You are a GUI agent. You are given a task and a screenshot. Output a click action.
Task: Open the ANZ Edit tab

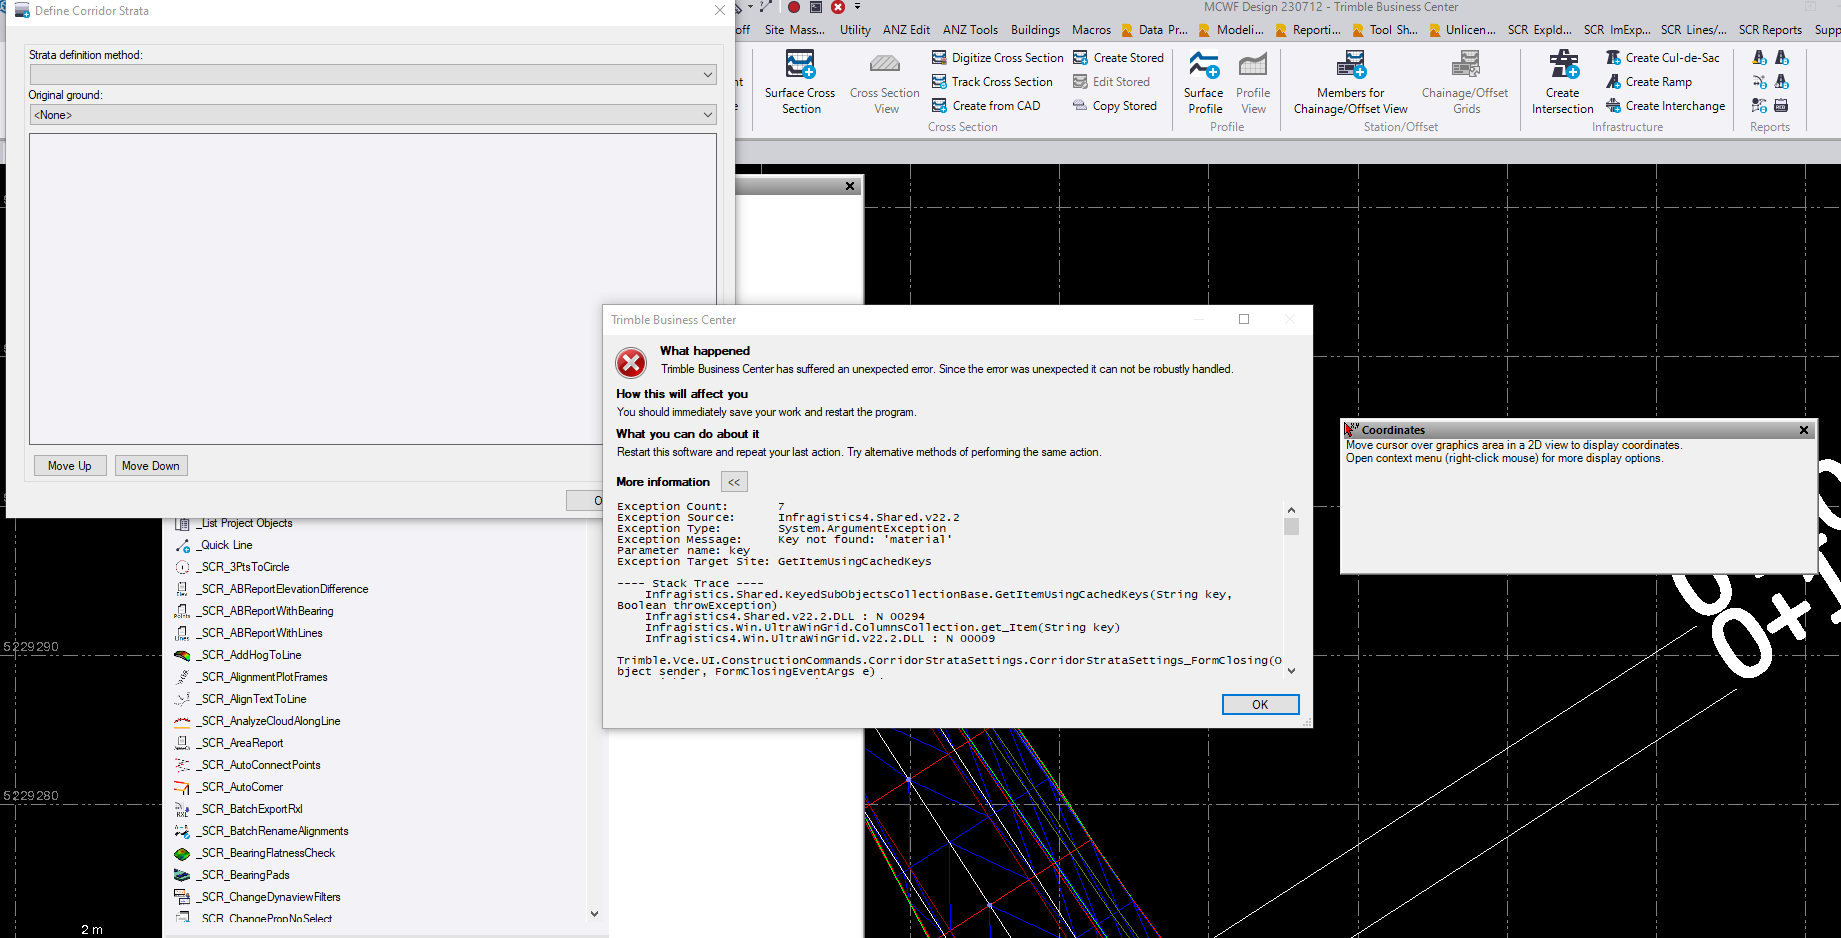[x=906, y=30]
